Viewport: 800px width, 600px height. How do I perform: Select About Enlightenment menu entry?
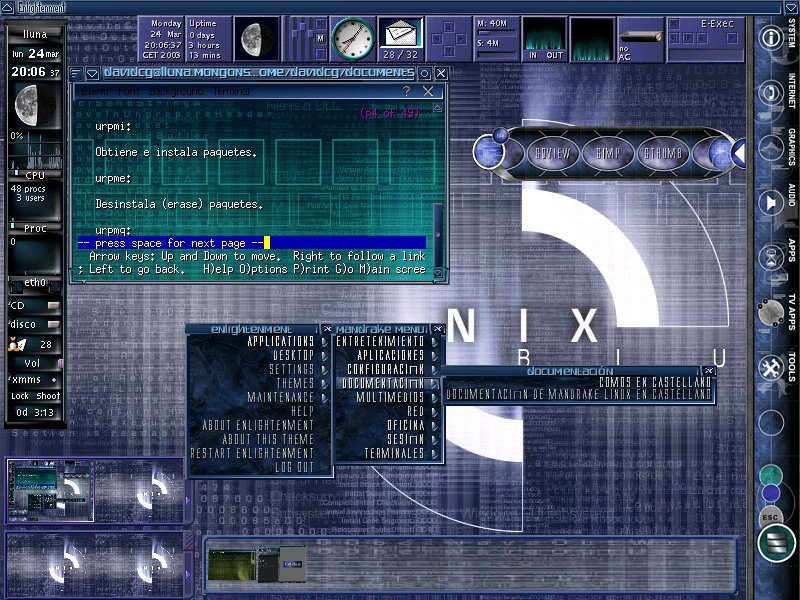pyautogui.click(x=260, y=425)
